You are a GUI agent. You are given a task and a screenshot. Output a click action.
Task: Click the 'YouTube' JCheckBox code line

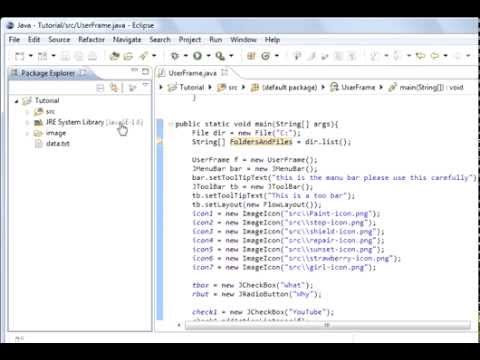[x=263, y=312]
